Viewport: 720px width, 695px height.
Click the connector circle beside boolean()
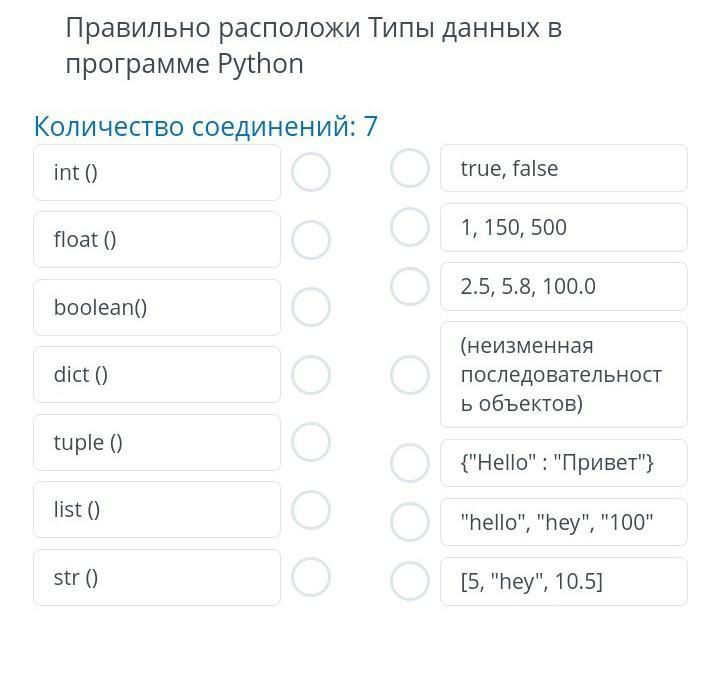point(311,307)
